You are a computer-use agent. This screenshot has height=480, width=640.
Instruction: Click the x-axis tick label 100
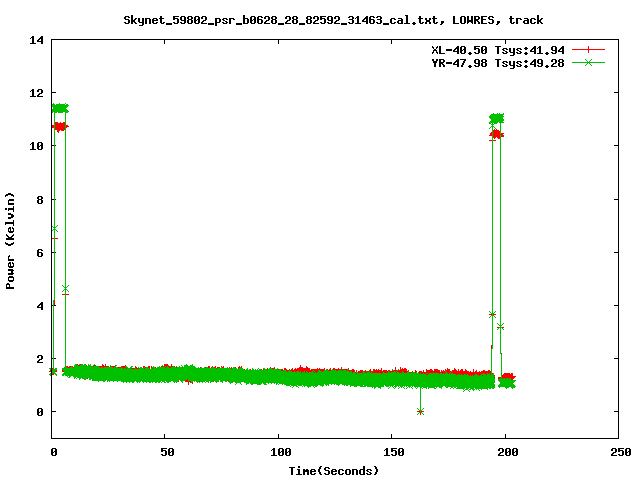280,452
